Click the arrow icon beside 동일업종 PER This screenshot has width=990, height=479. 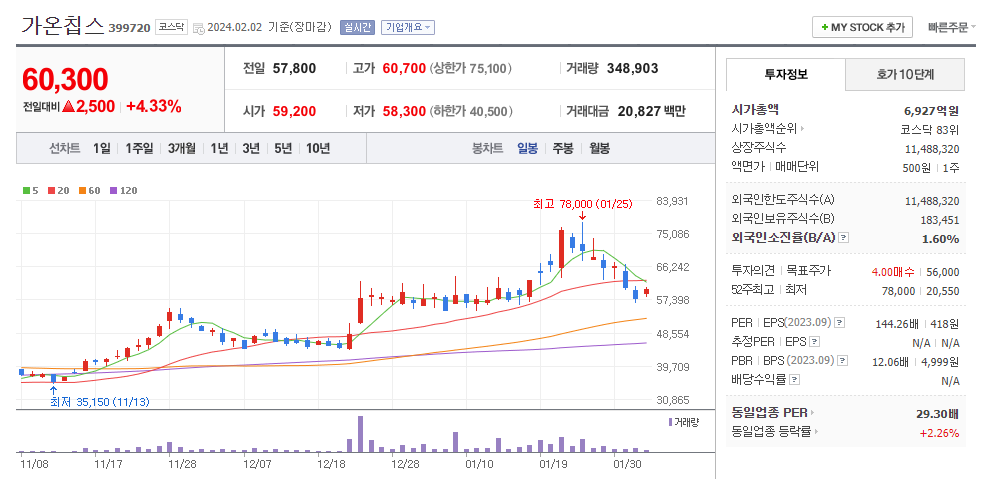813,413
